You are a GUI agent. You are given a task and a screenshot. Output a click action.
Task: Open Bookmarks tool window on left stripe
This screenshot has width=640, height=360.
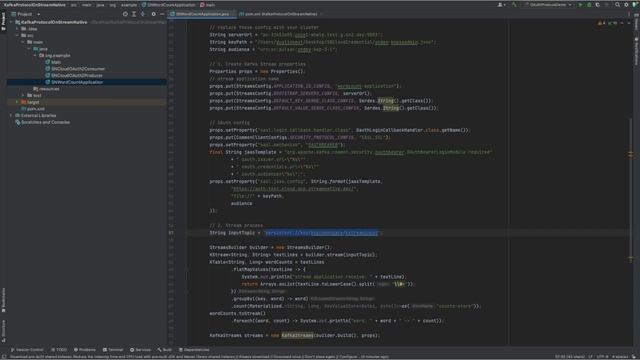coord(3,300)
